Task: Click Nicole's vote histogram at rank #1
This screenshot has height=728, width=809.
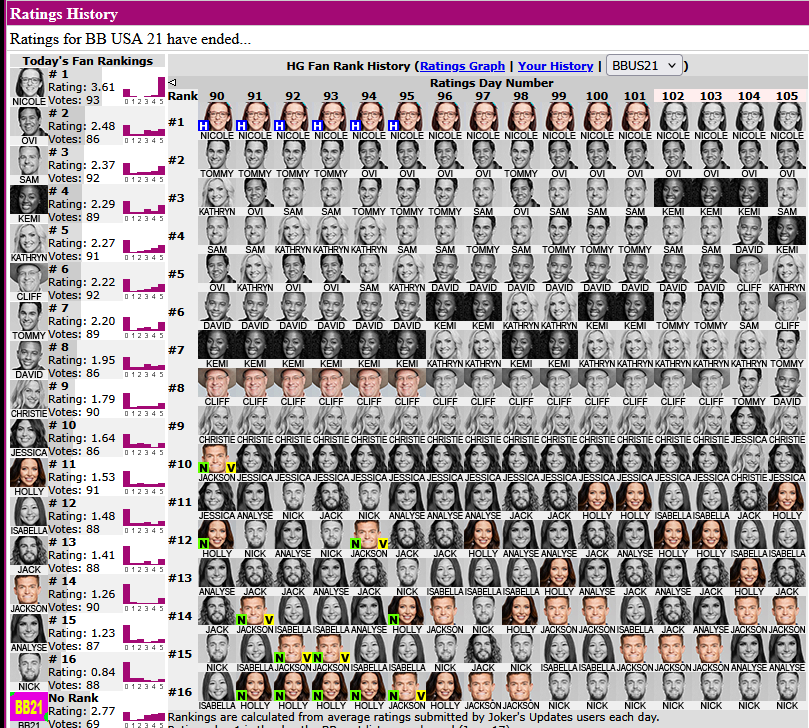Action: [144, 90]
